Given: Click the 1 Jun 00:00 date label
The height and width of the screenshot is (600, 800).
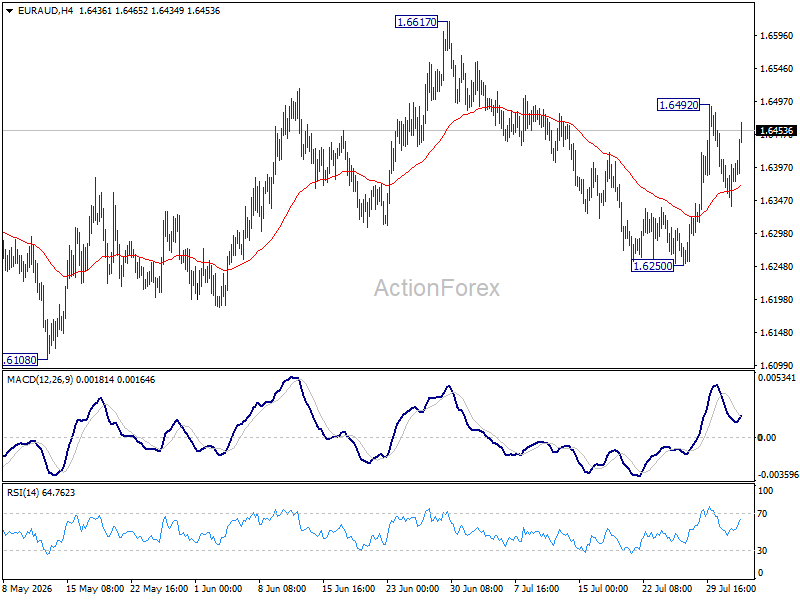Looking at the screenshot, I should pos(218,589).
